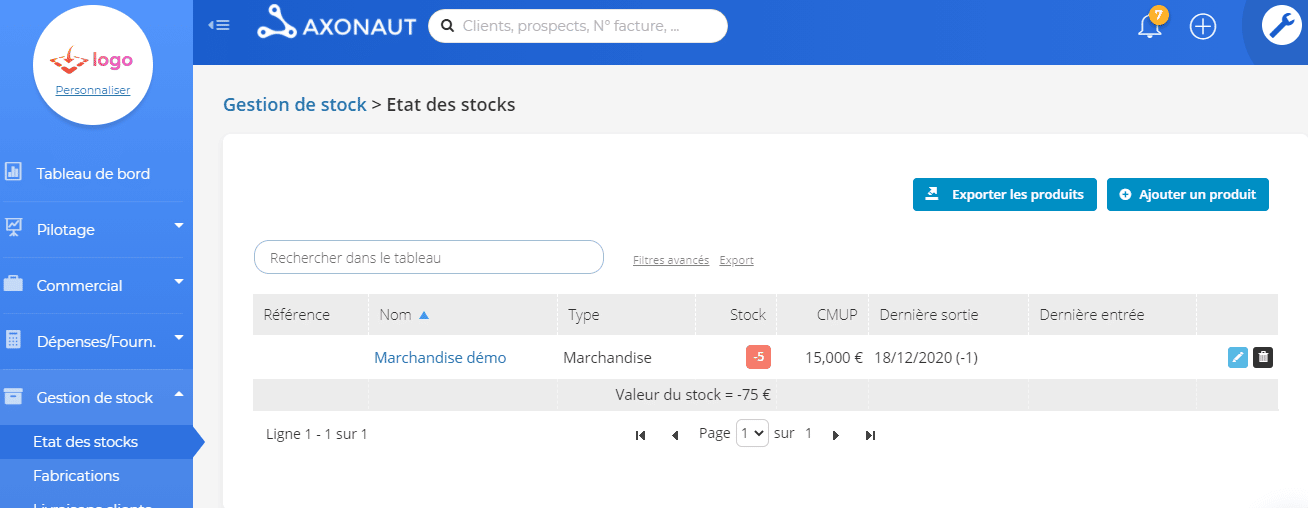Sort by Type column header
The width and height of the screenshot is (1308, 508).
[626, 314]
